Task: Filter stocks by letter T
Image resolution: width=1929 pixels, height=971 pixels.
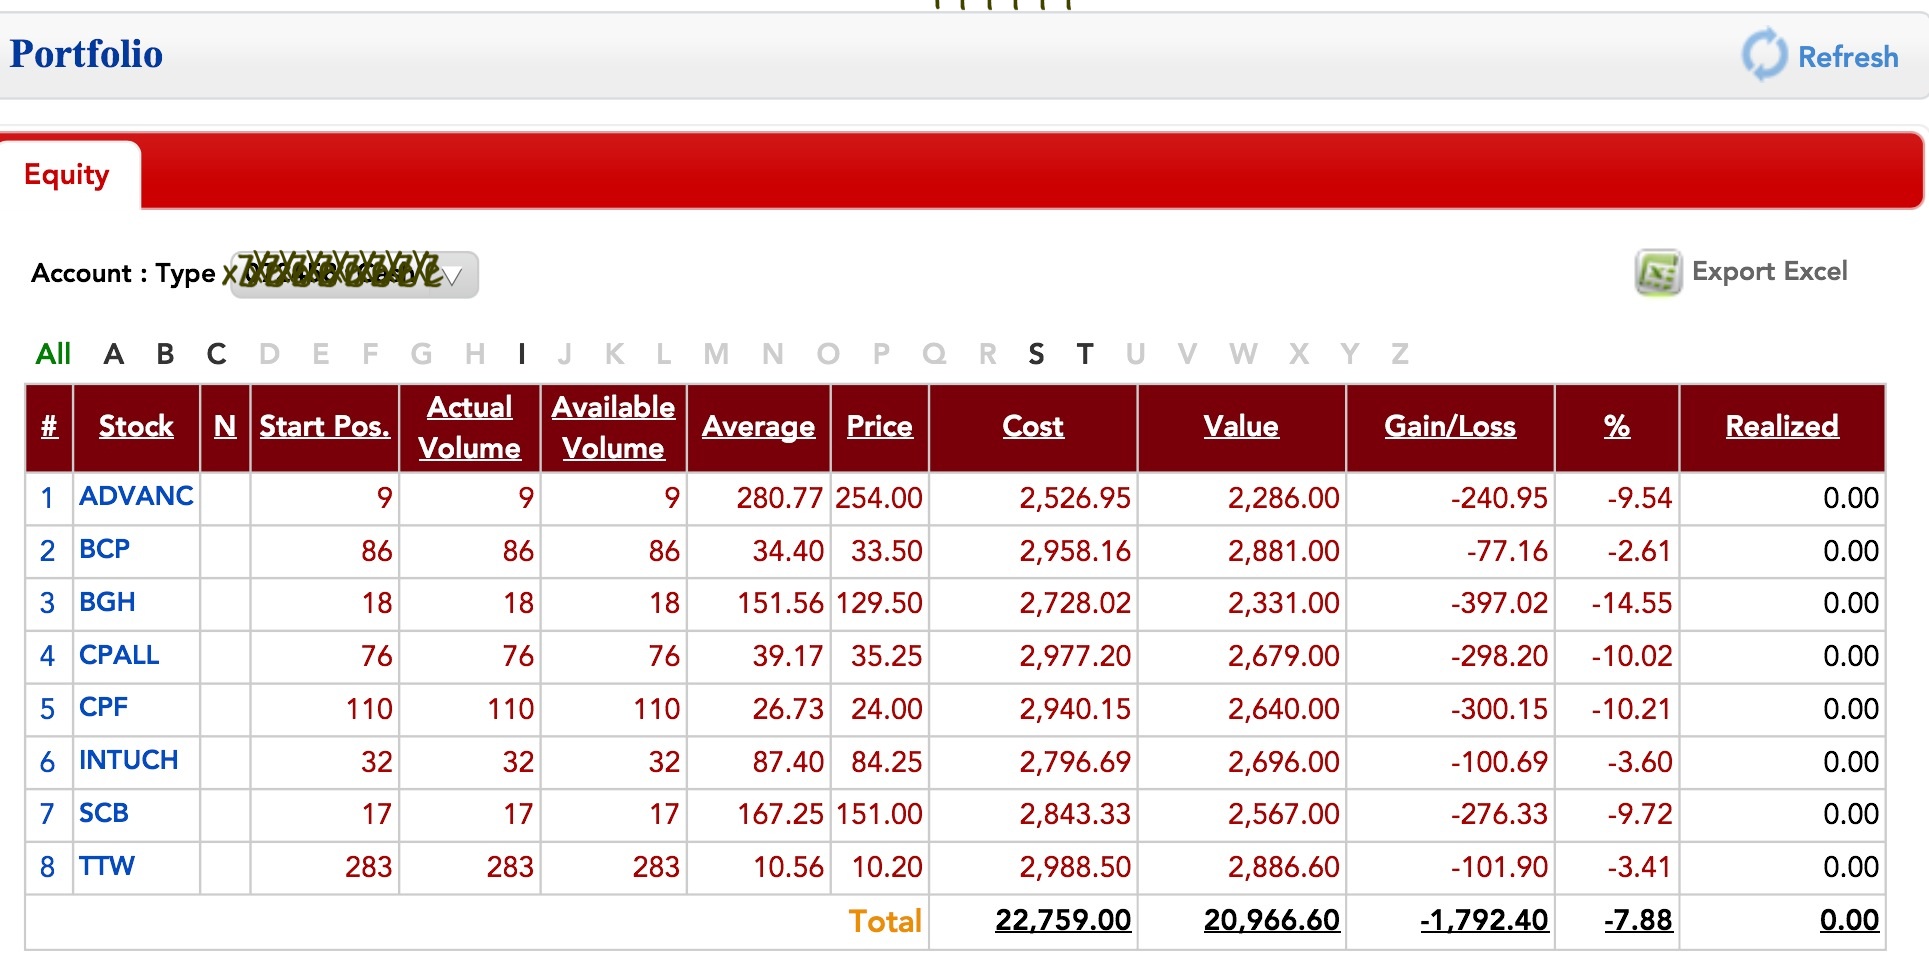Action: [1085, 354]
